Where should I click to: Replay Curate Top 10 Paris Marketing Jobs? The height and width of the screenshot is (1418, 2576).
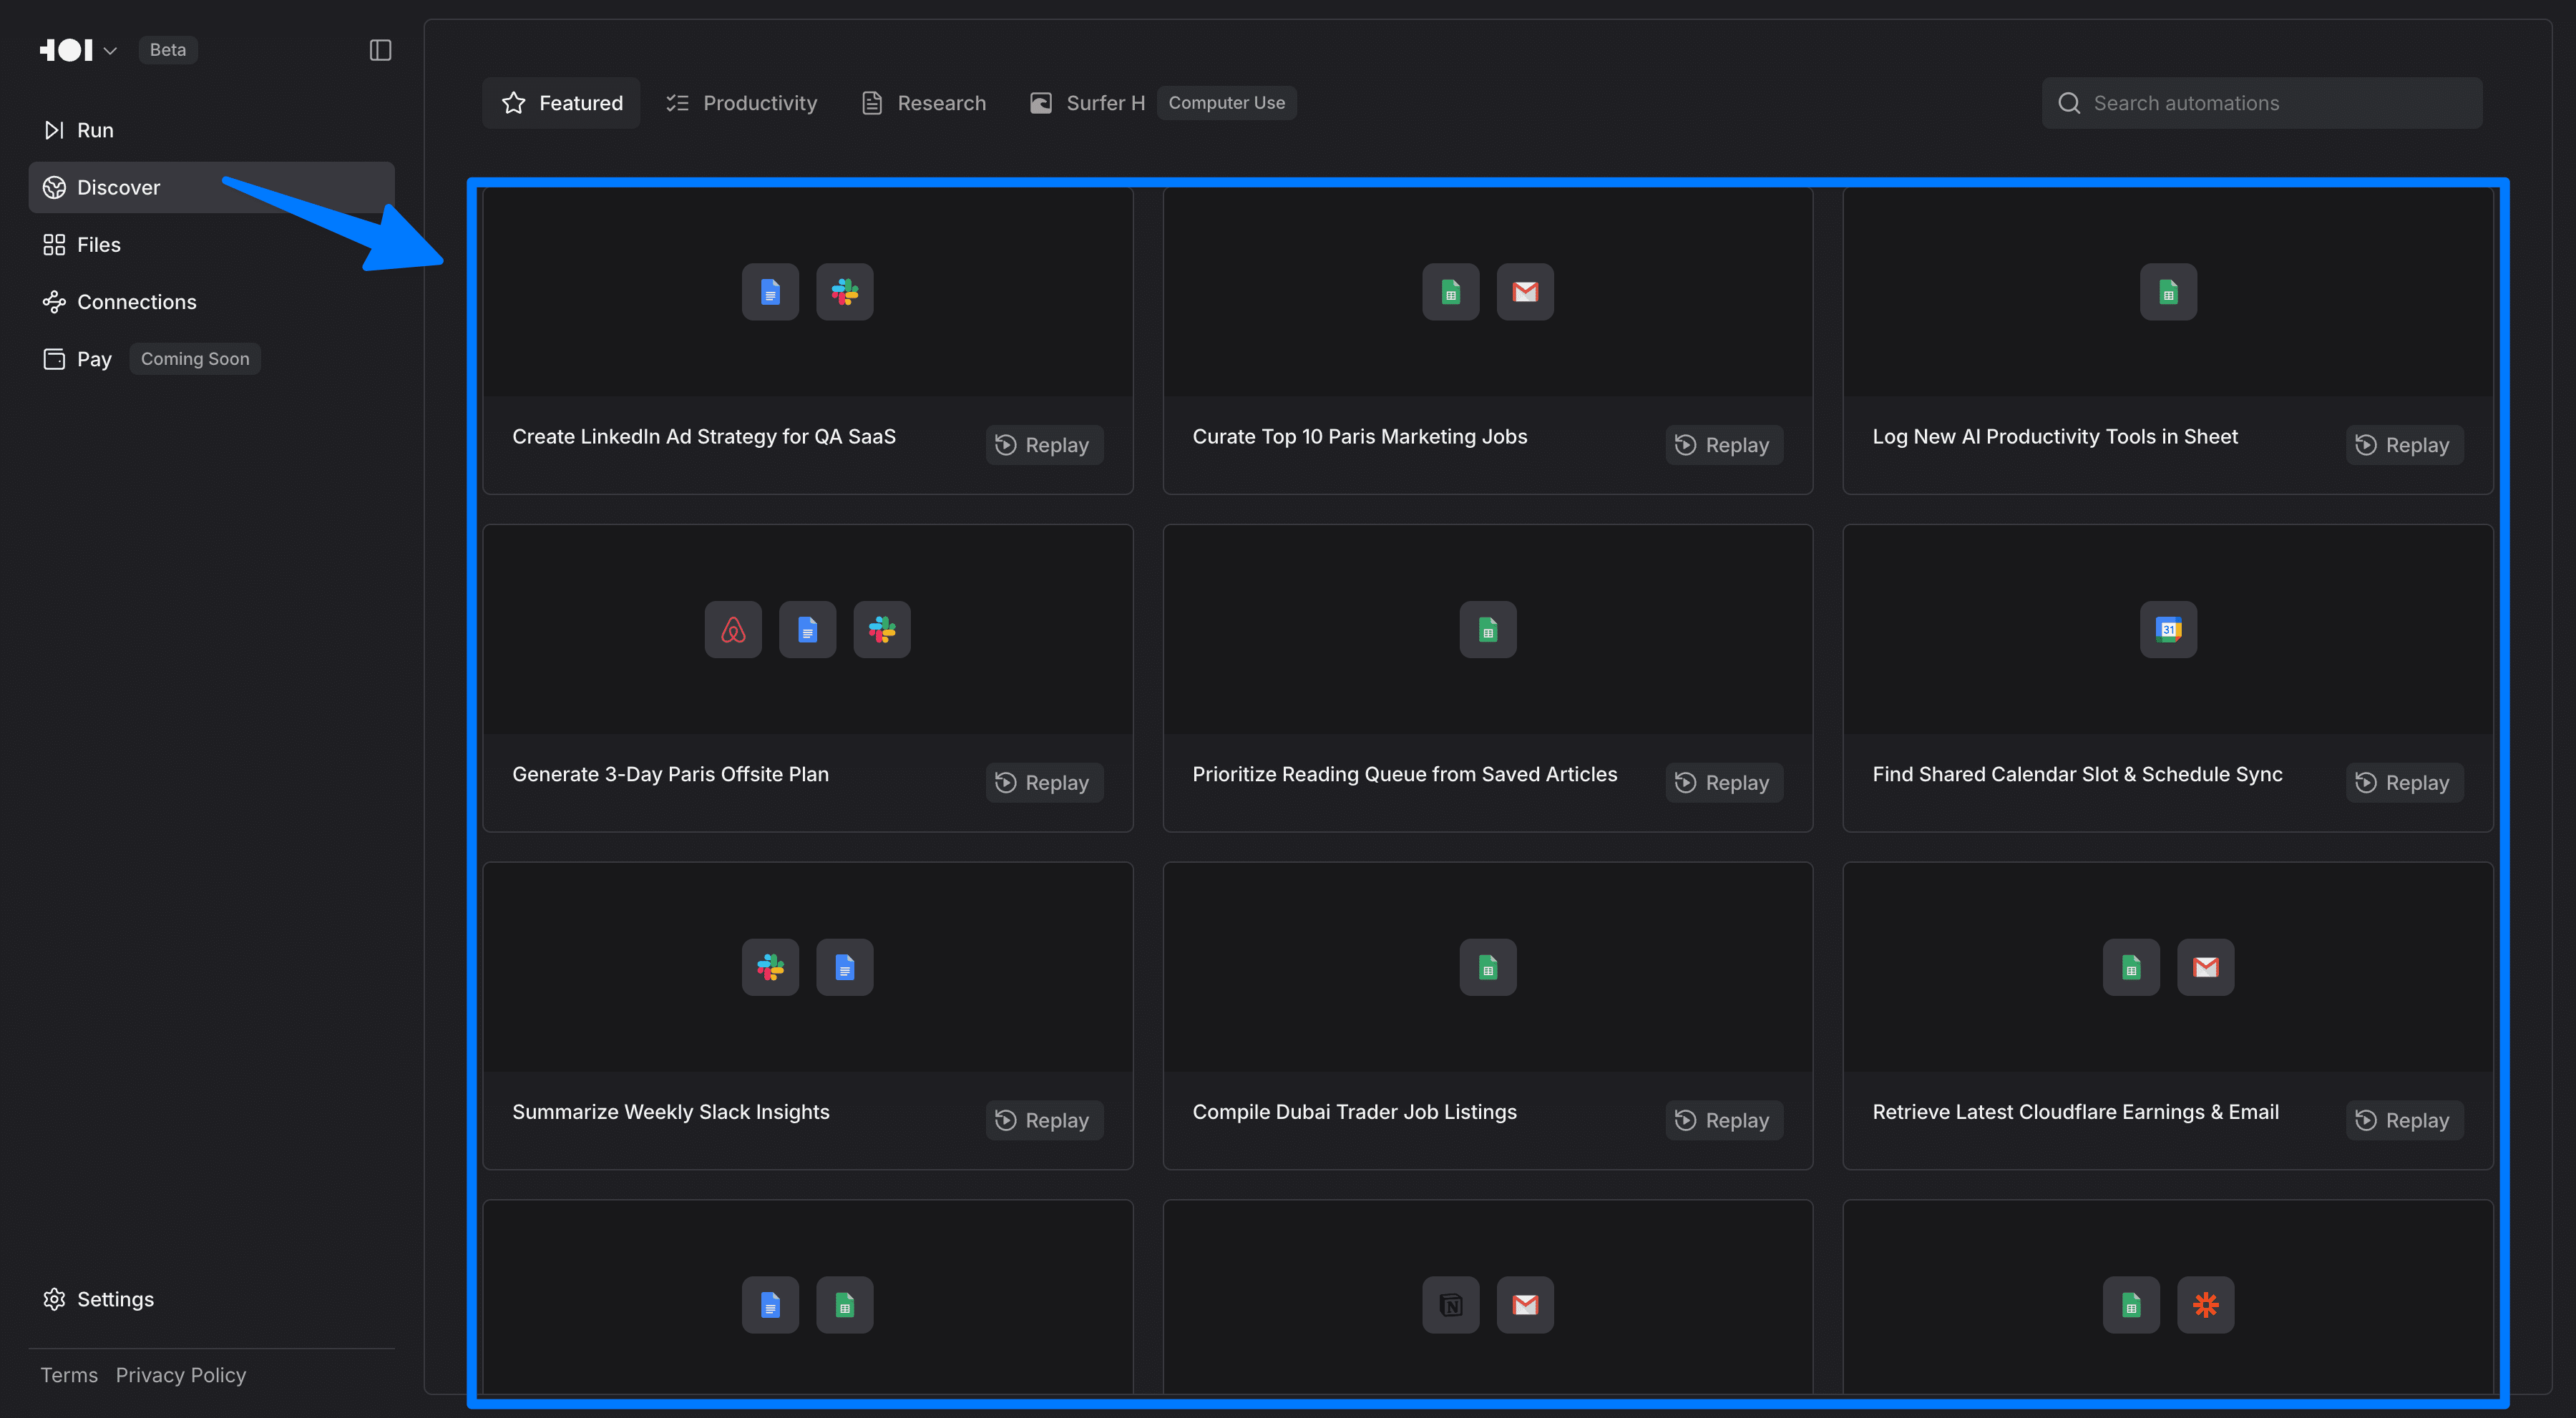1724,445
